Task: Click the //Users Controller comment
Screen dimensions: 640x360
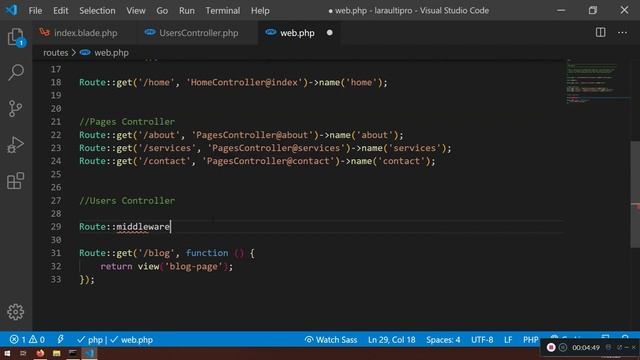Action: pos(127,200)
